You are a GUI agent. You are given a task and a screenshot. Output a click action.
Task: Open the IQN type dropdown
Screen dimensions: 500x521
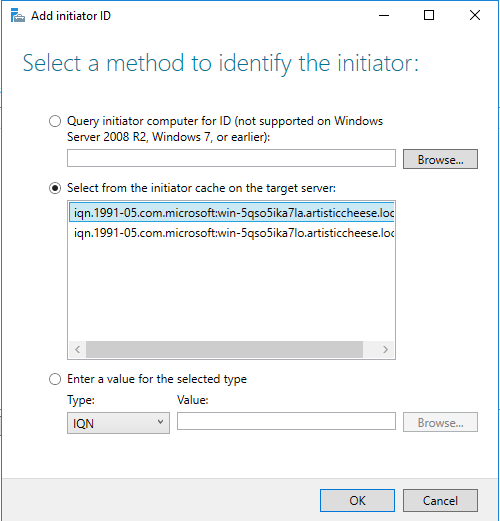(x=118, y=423)
